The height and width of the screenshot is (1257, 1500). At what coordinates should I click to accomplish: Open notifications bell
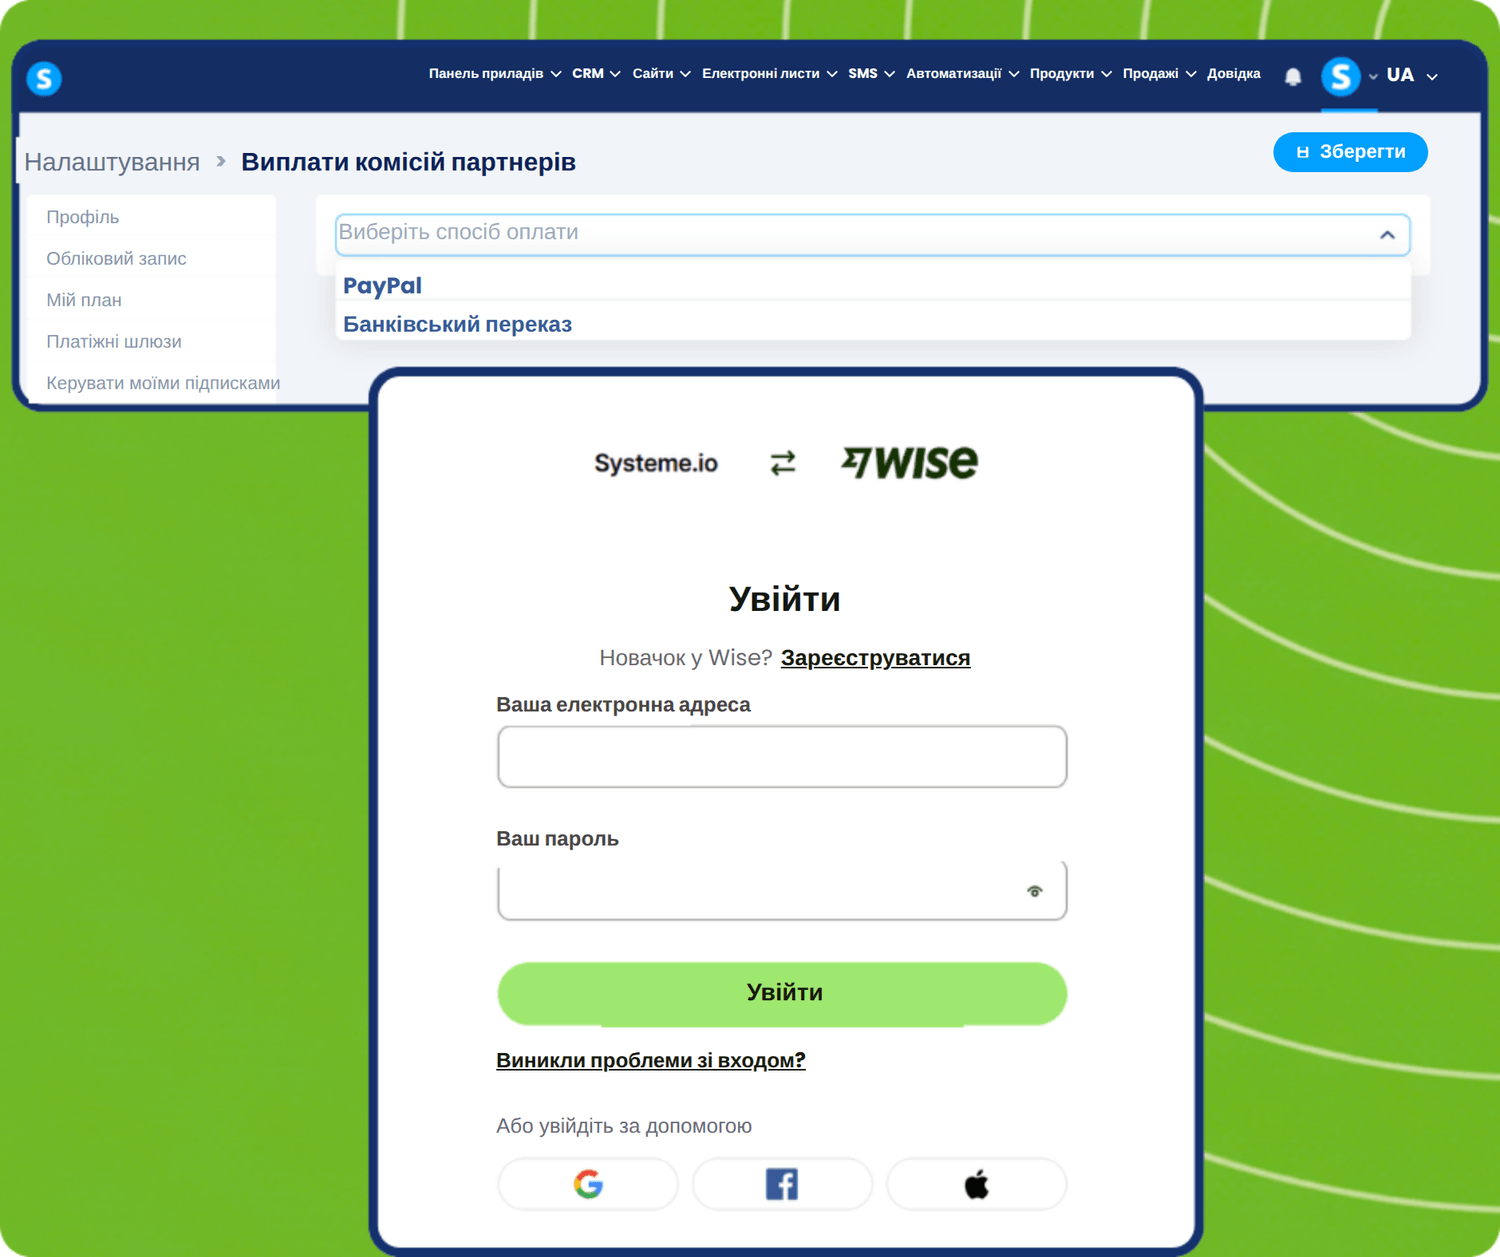(x=1293, y=76)
